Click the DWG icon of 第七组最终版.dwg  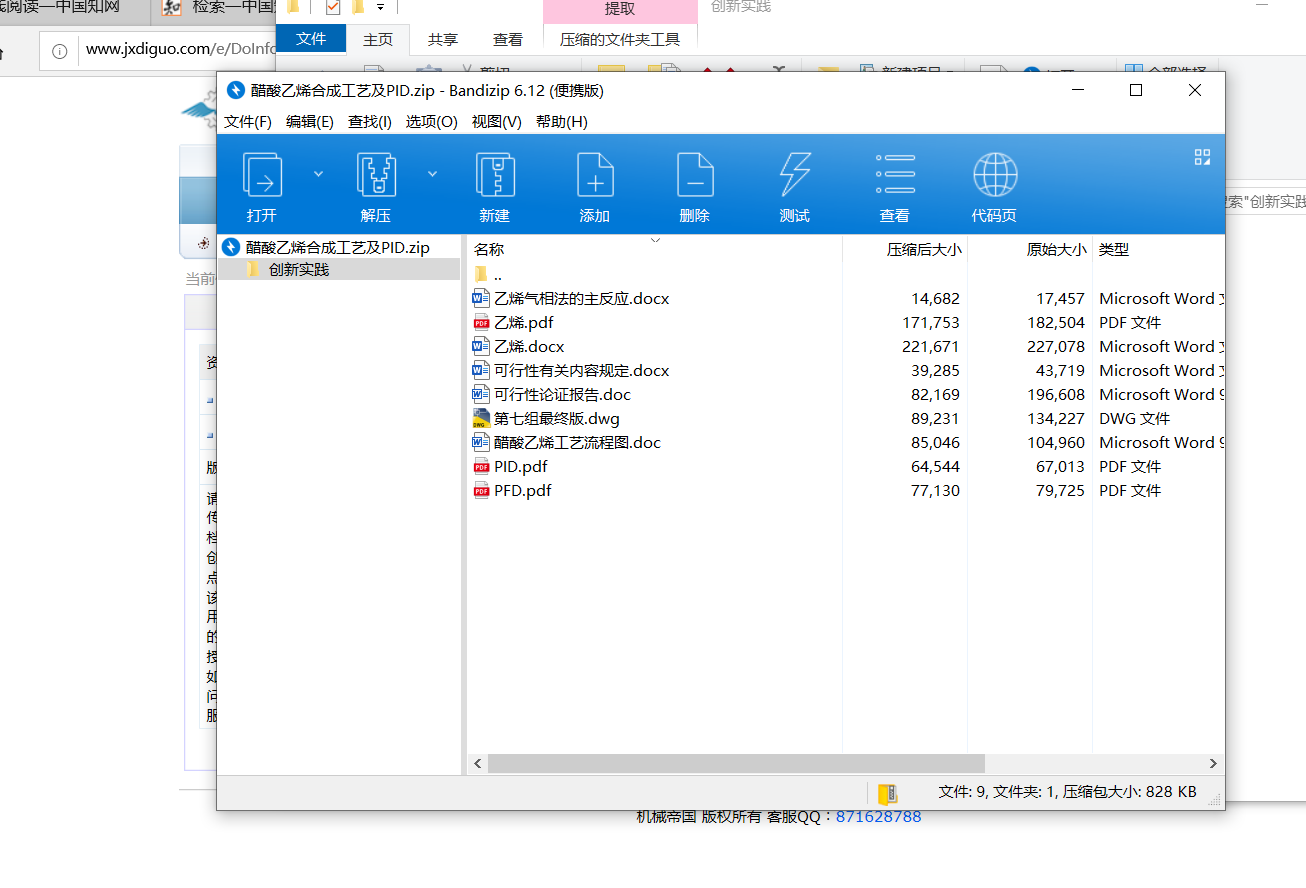[481, 418]
